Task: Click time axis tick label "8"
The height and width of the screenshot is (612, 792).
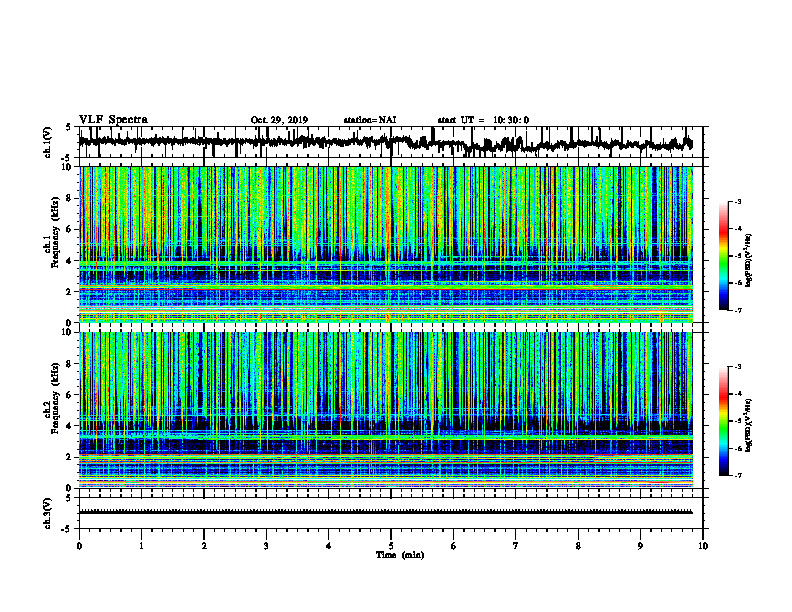Action: [578, 546]
